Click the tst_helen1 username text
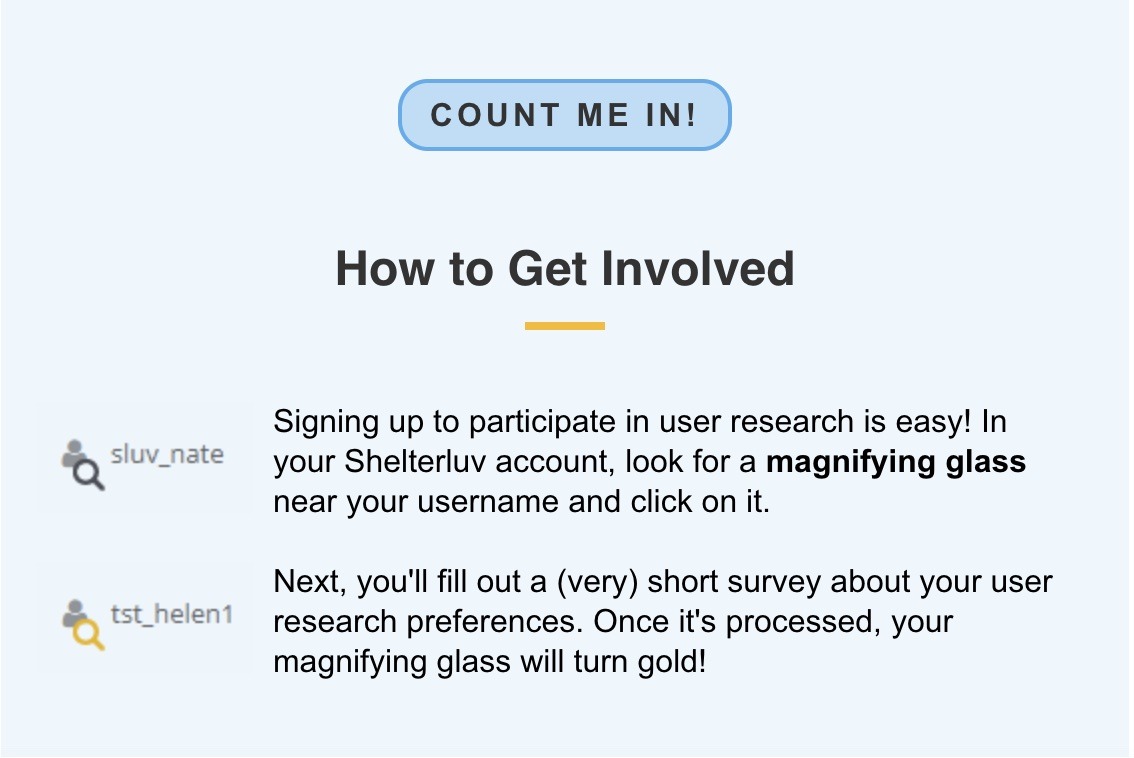 tap(171, 614)
